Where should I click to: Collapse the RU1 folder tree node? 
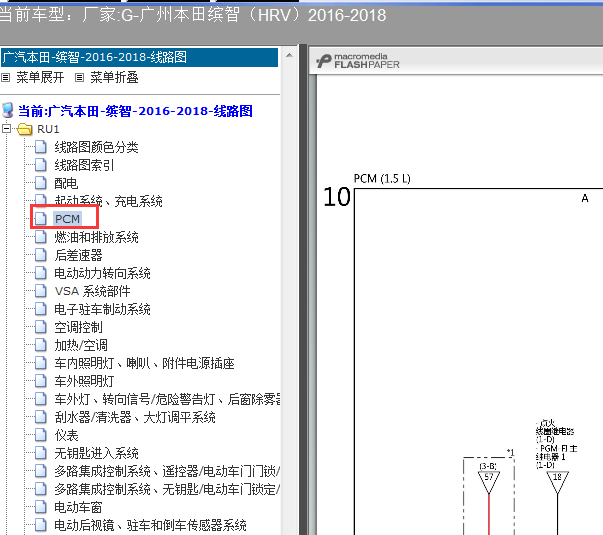pos(7,128)
